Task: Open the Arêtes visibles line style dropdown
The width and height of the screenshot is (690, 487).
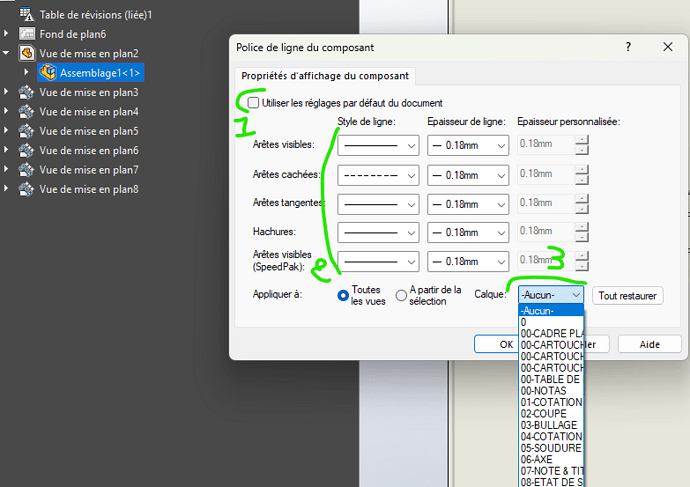Action: coord(378,145)
